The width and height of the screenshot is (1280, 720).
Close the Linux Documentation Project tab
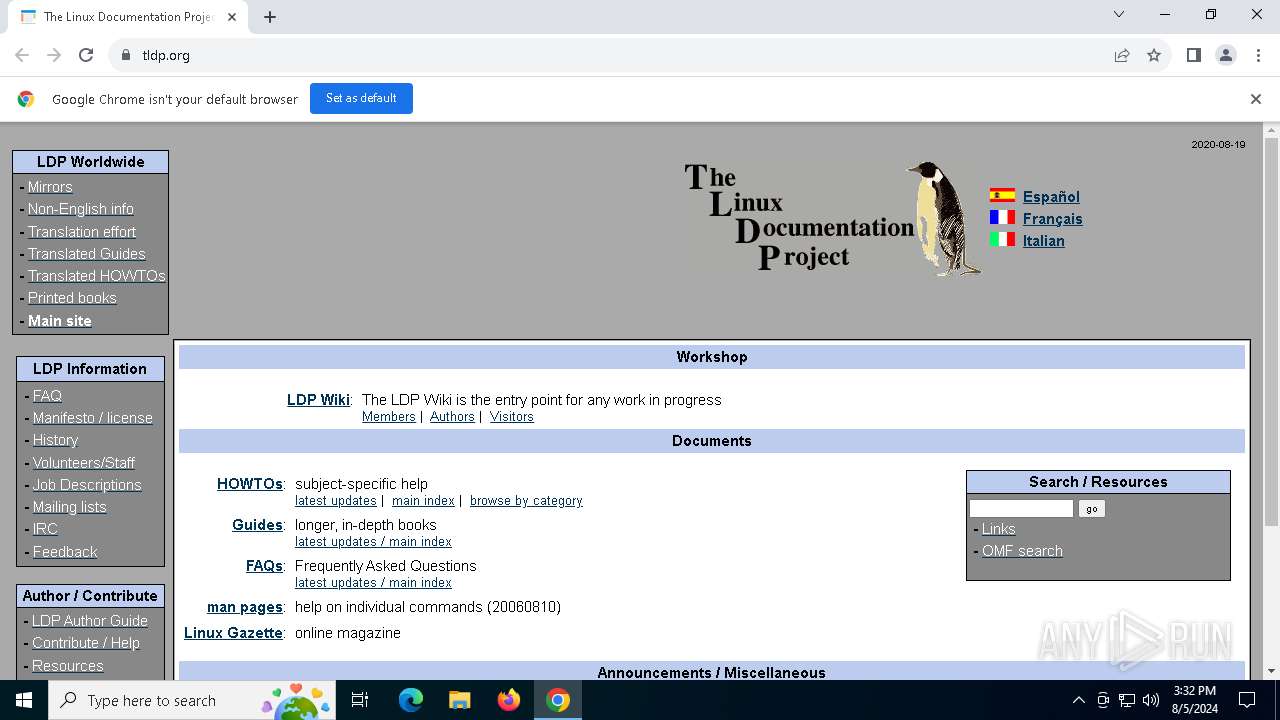click(232, 17)
